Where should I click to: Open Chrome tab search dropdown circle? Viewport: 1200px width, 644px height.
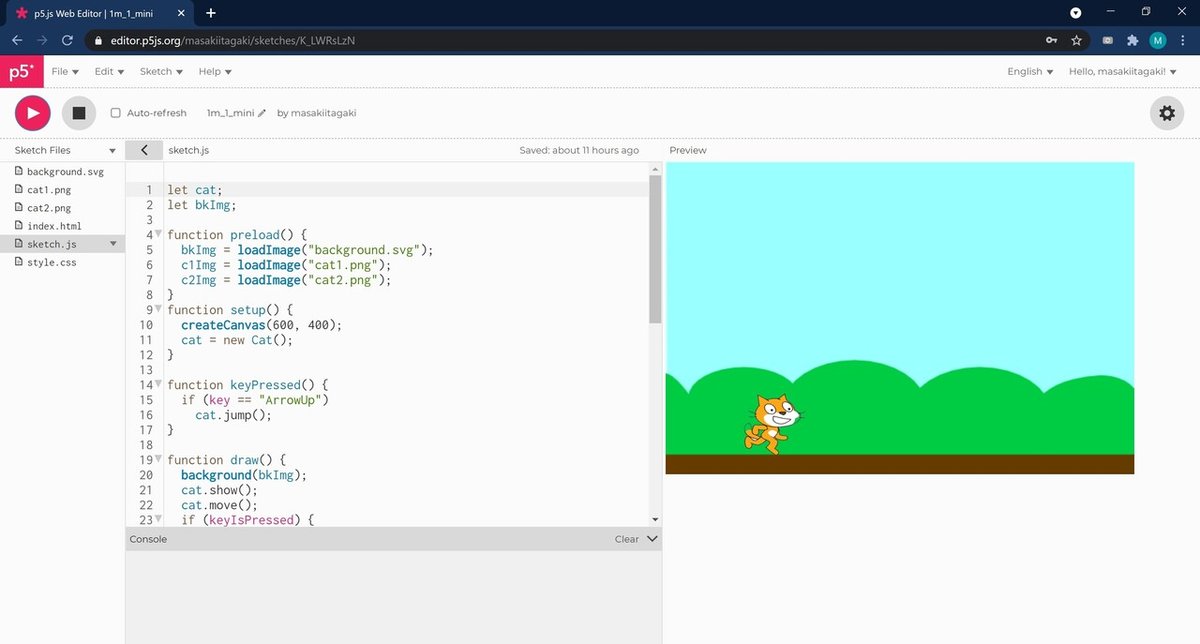[x=1076, y=13]
